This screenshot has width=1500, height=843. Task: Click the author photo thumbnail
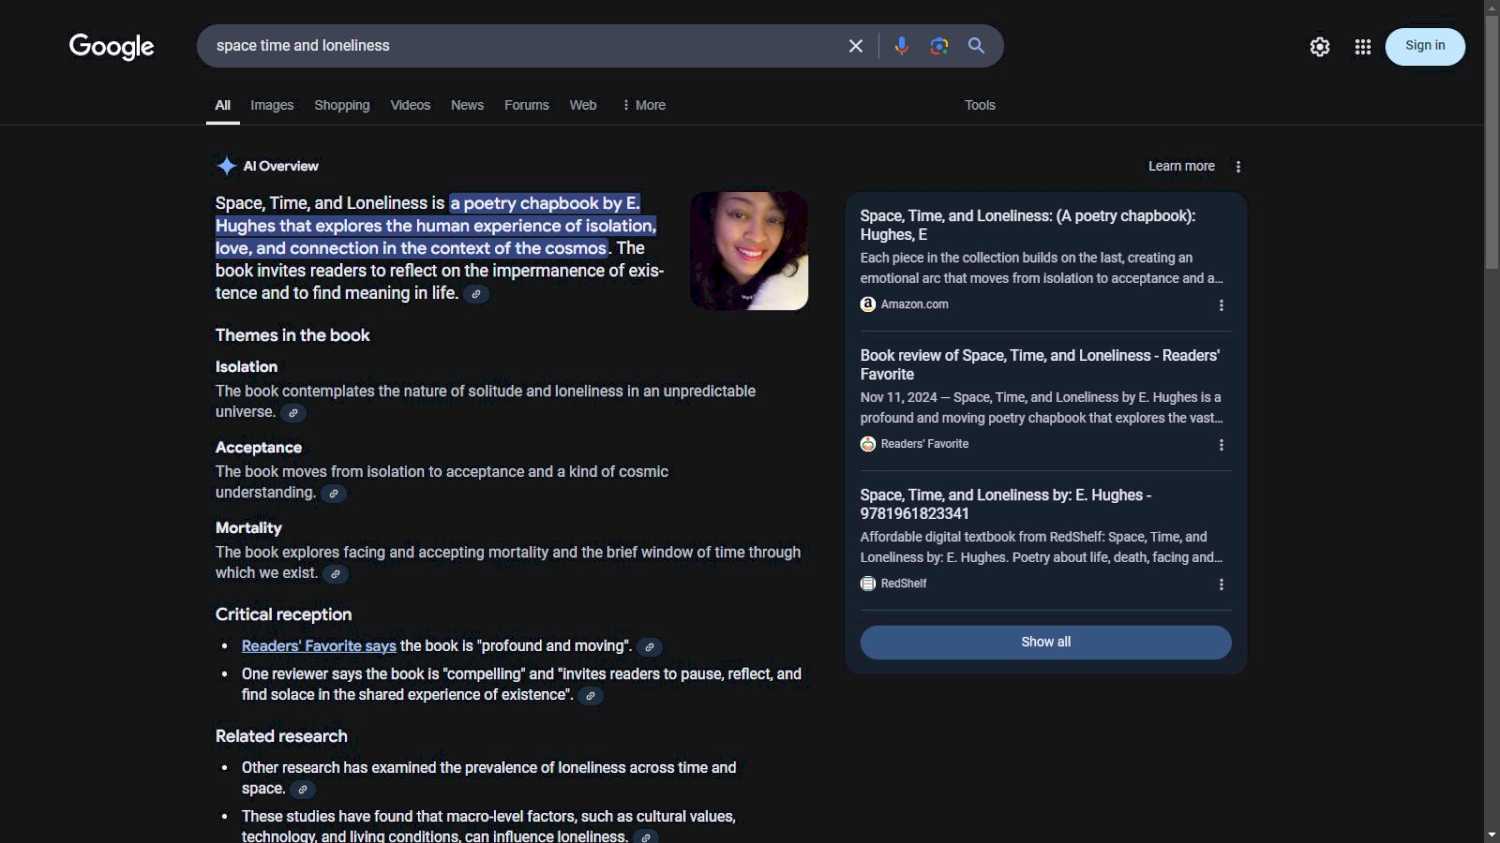point(749,251)
